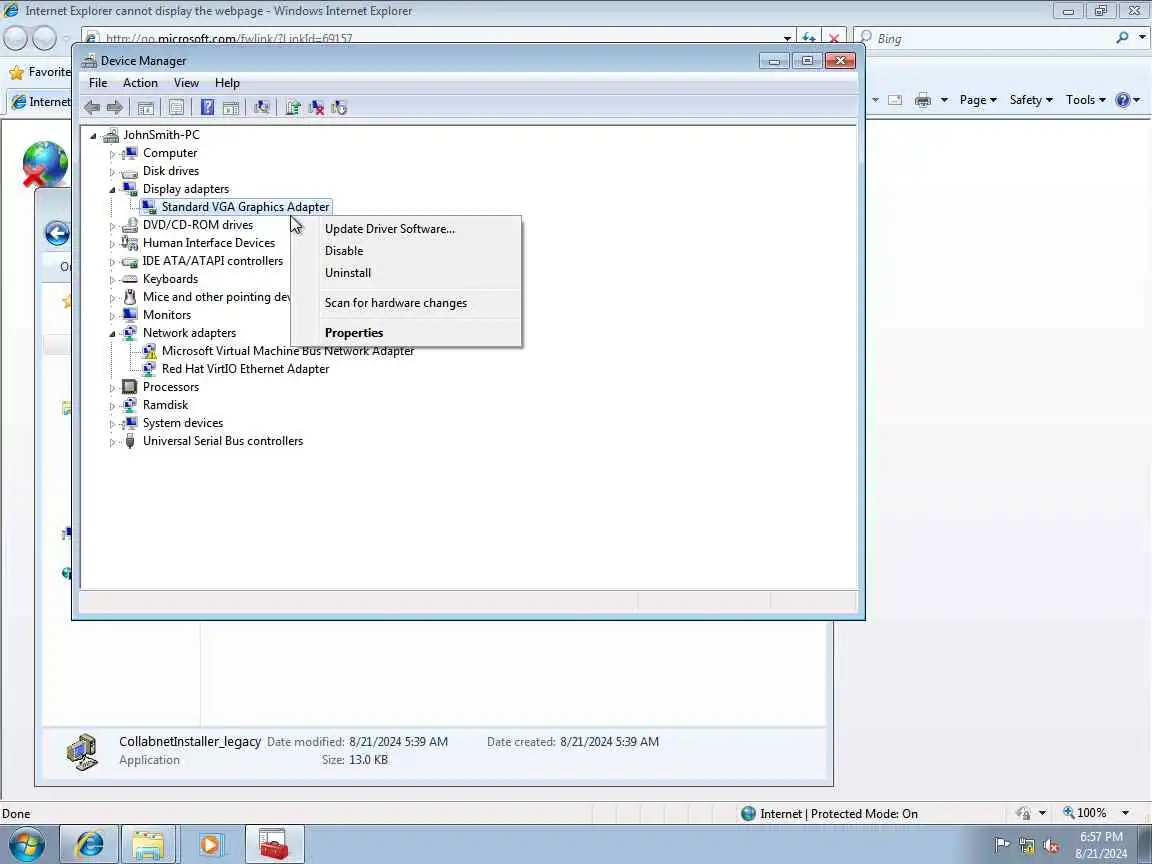Open the zoom level dropdown arrow beside 100%

(x=1125, y=813)
